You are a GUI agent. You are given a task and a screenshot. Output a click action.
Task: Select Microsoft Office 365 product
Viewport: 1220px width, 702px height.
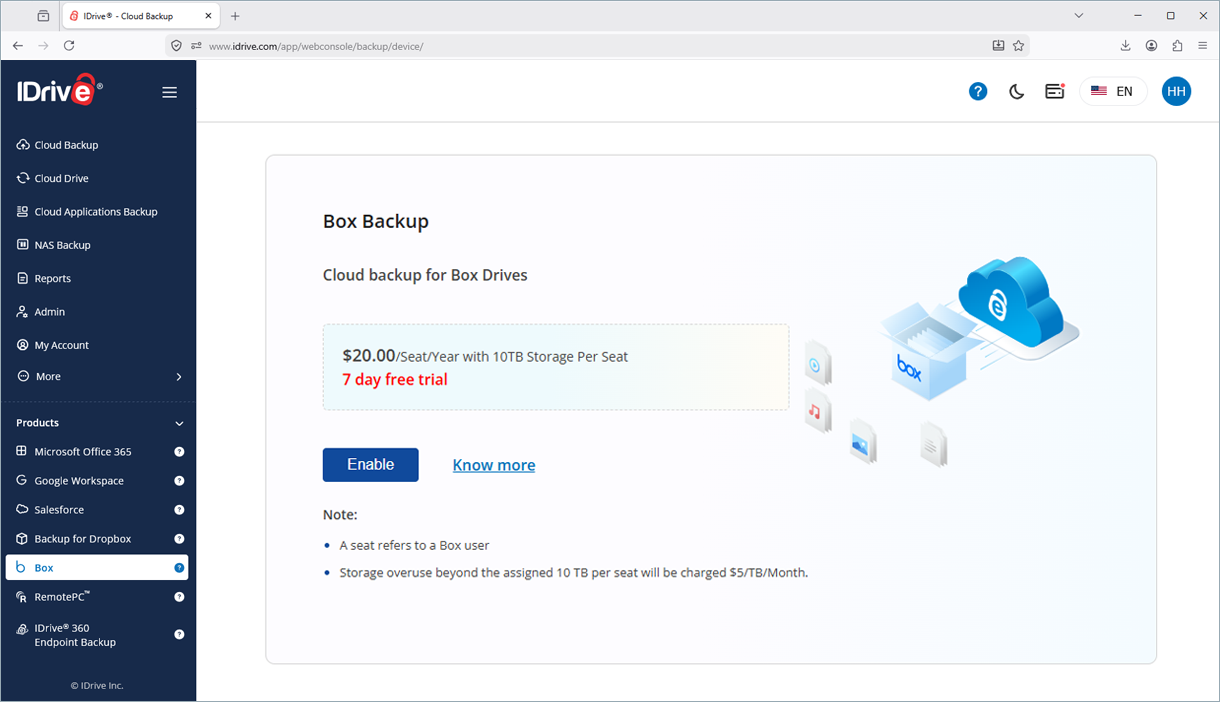coord(83,452)
